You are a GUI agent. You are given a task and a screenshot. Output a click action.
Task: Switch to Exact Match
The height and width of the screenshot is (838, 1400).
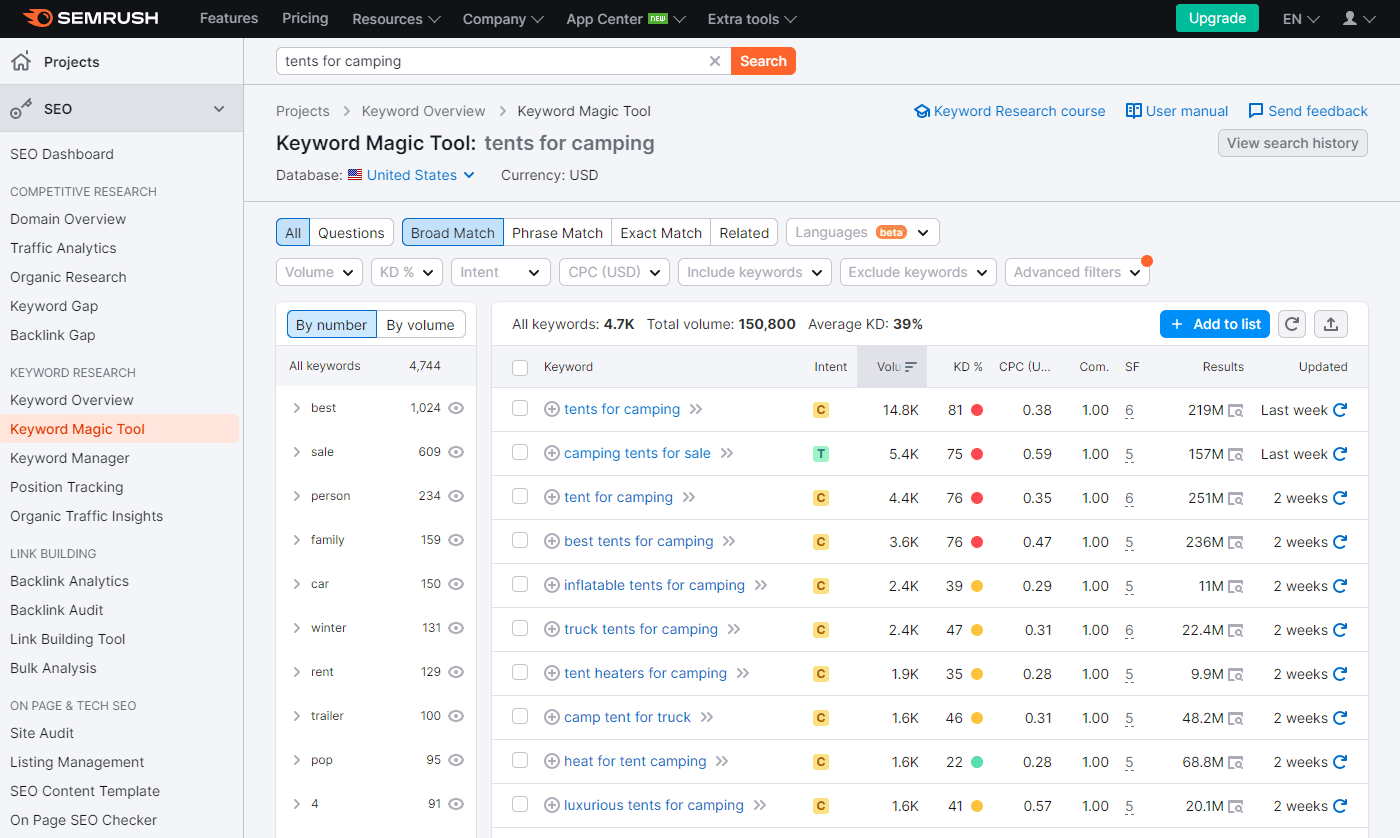661,232
